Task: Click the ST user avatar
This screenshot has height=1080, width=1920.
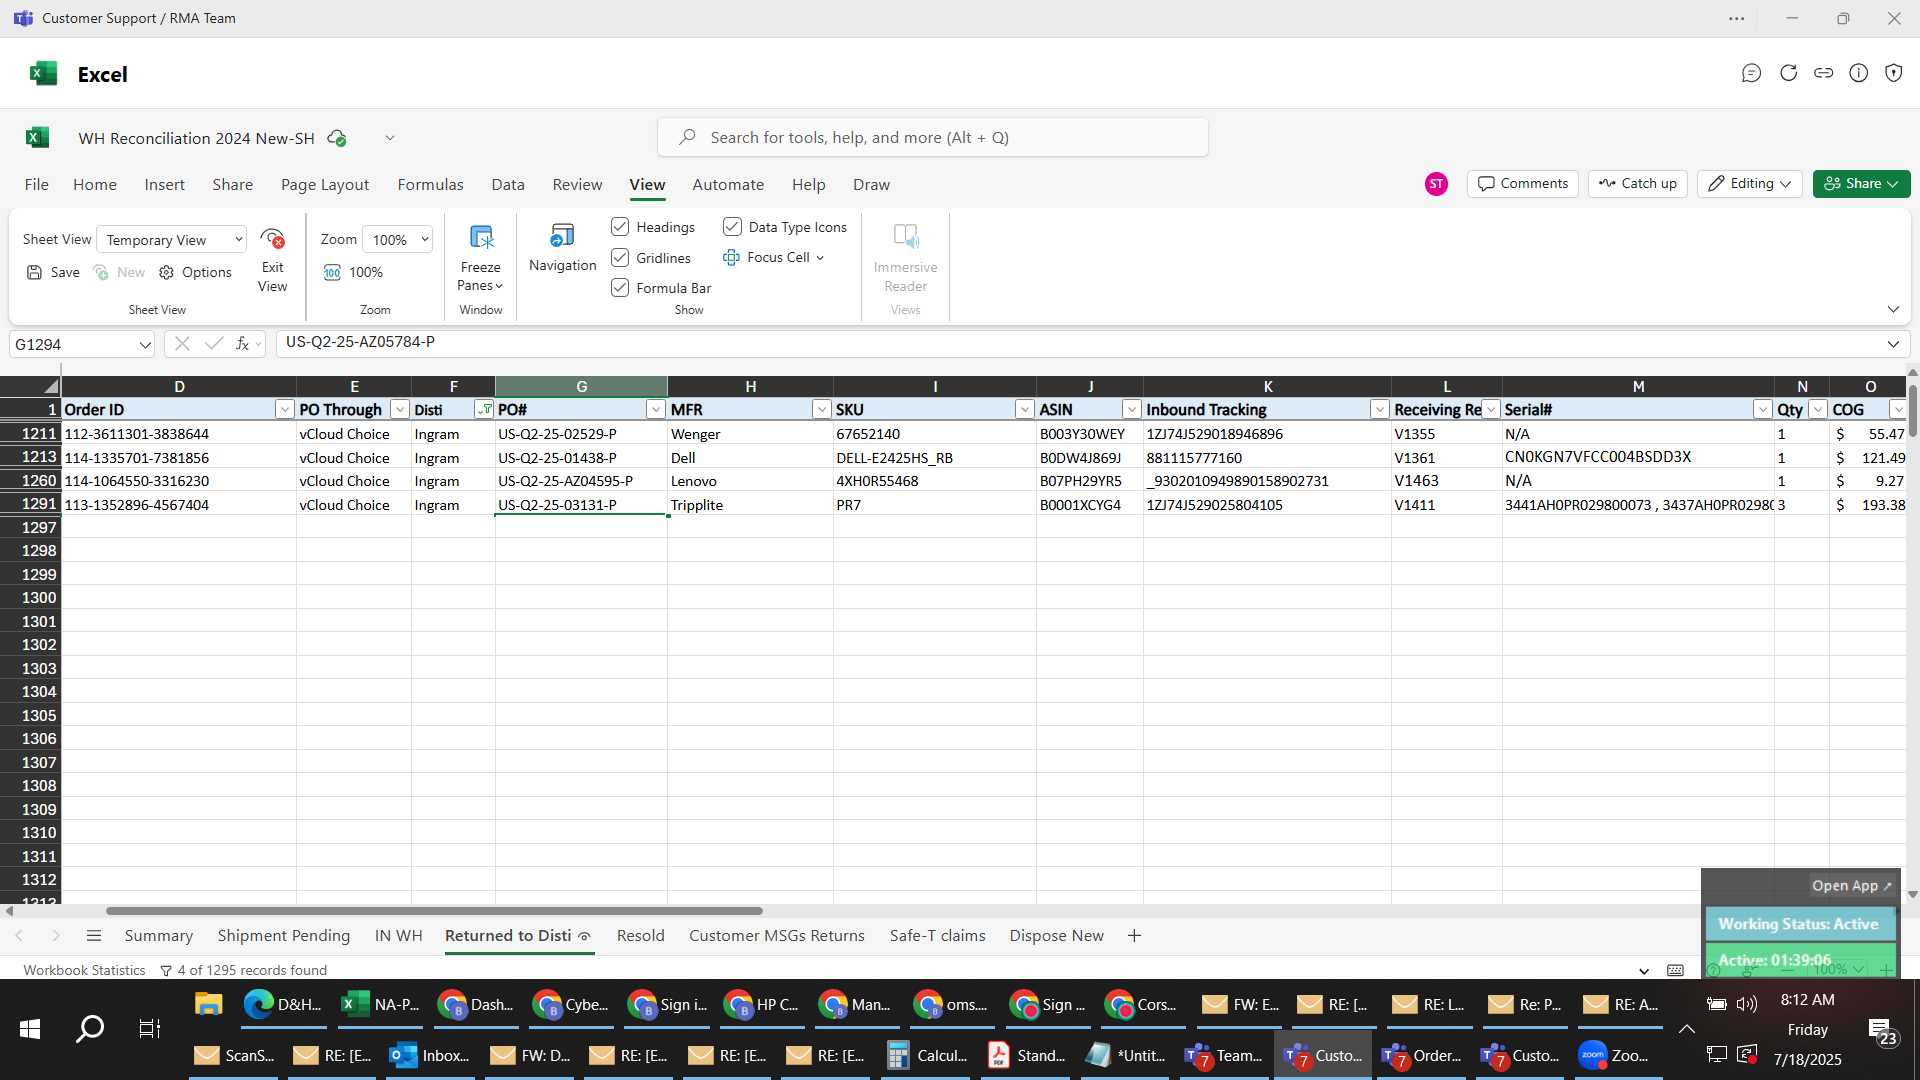Action: coord(1436,184)
